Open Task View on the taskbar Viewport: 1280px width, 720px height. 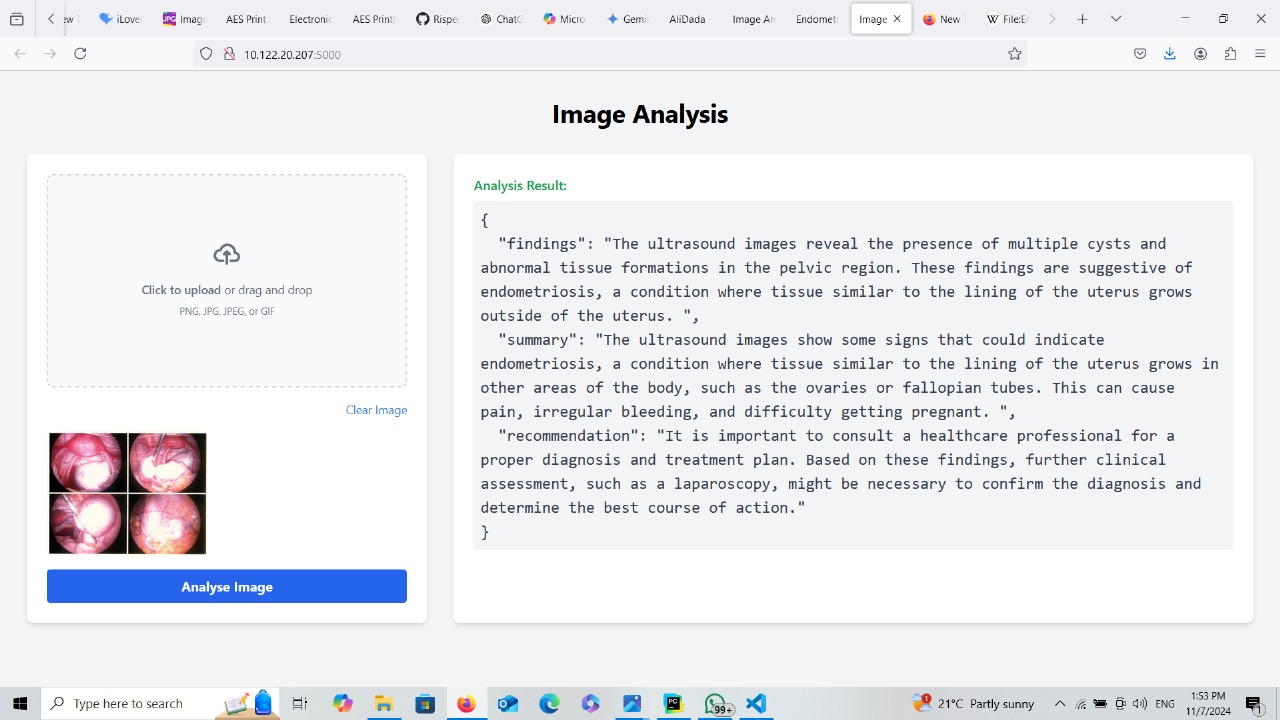[299, 704]
